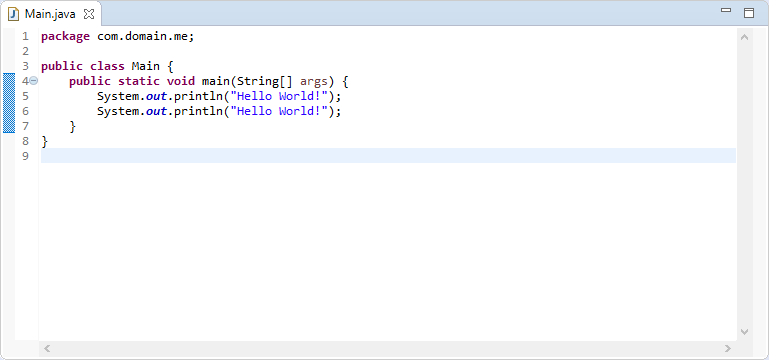Click the vertical scrollbar up arrow
Viewport: 769px width, 360px height.
click(744, 37)
